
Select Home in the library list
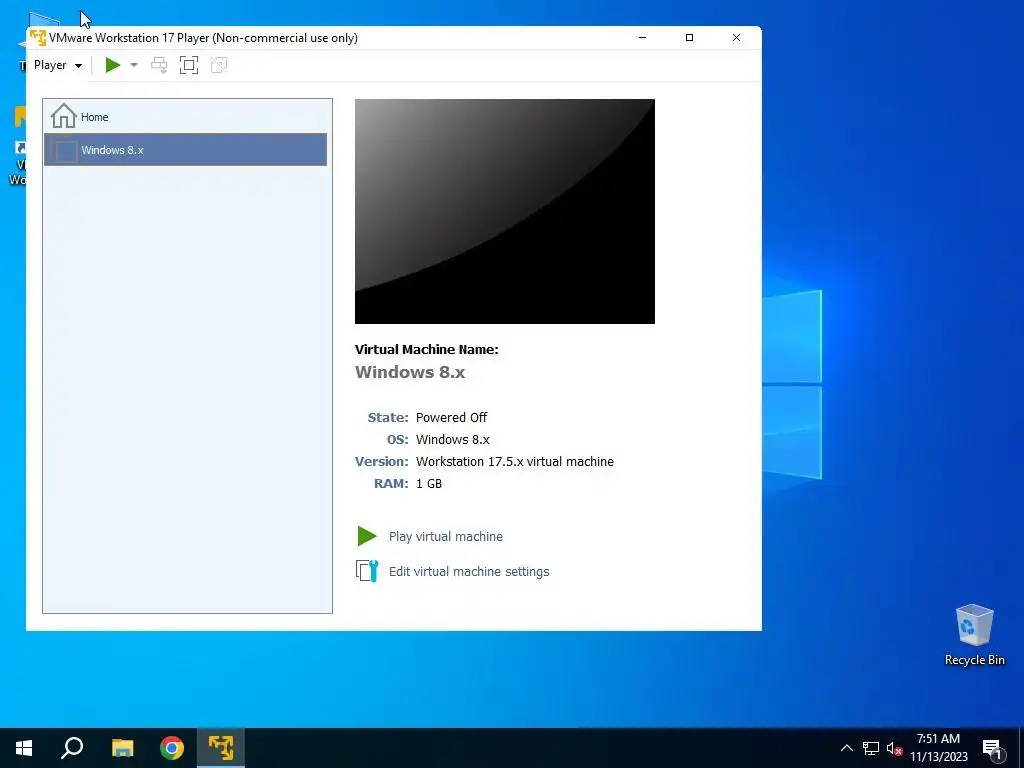185,117
